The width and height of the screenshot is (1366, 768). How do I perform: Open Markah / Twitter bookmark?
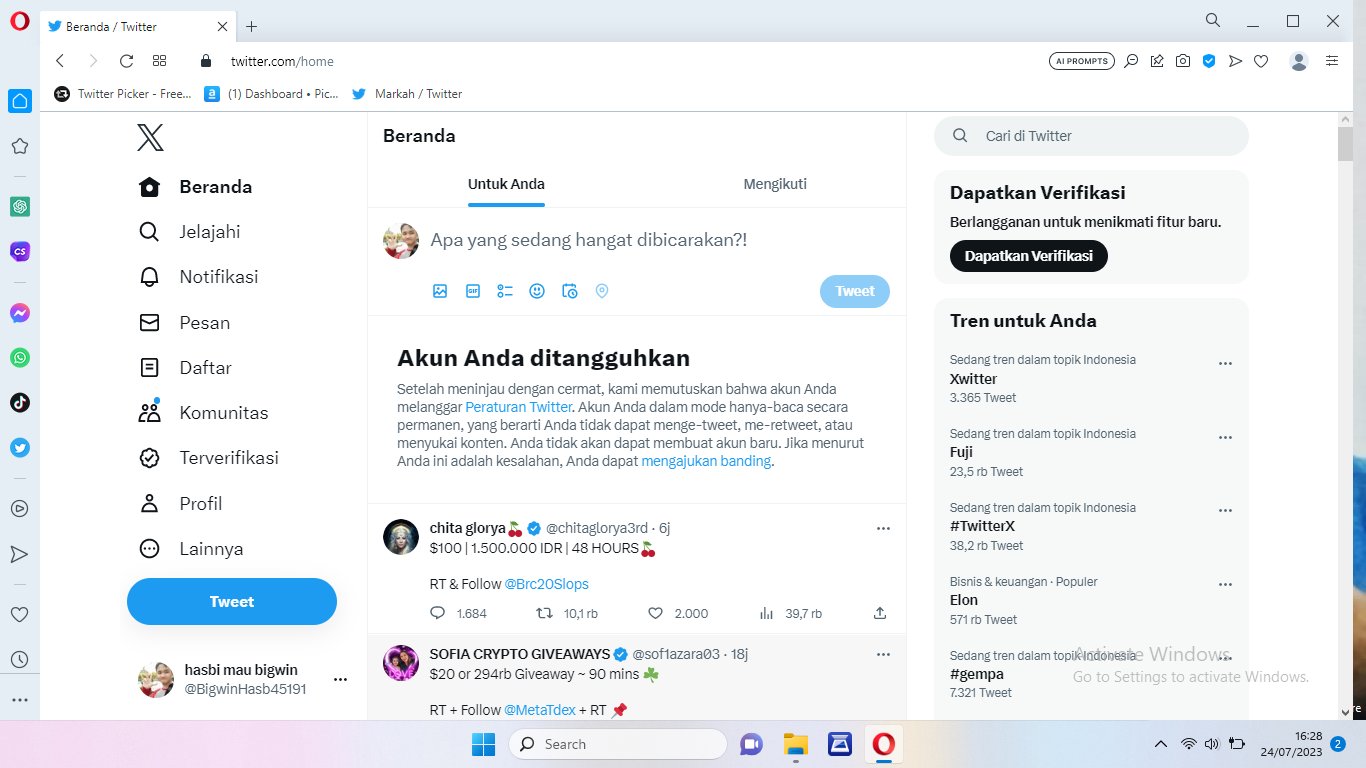pos(407,94)
